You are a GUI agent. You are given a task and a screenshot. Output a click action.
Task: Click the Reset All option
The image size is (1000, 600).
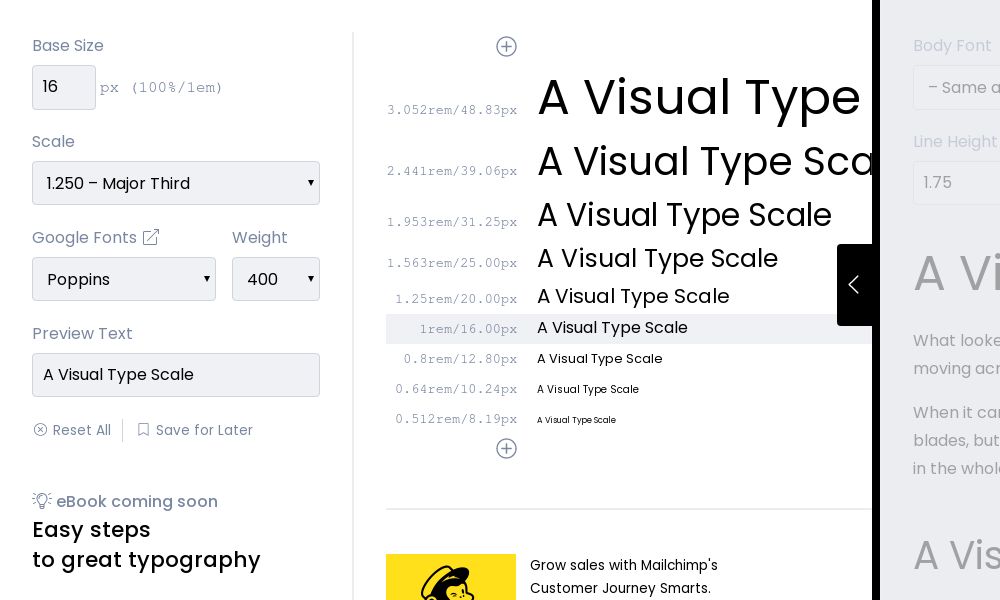[x=81, y=429]
